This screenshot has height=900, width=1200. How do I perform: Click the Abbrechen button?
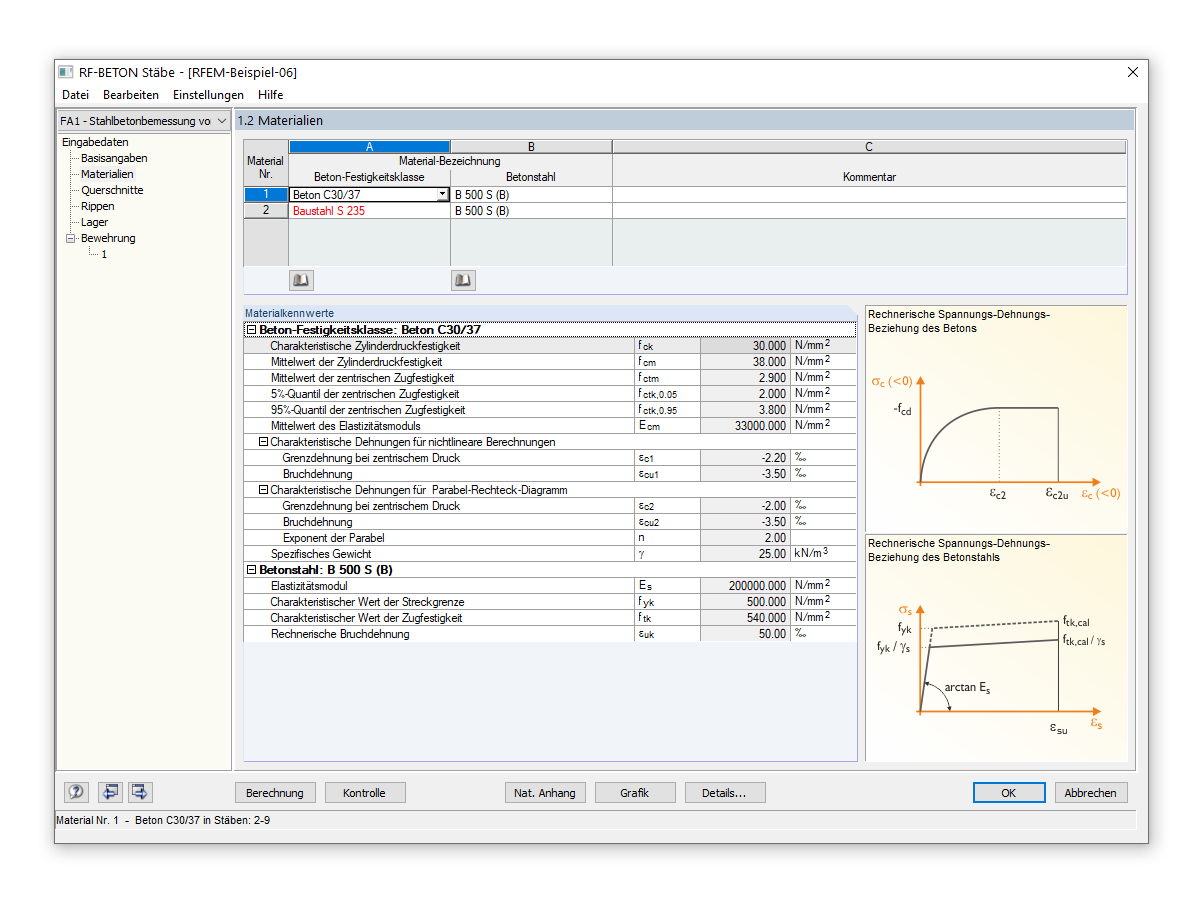tap(1091, 792)
